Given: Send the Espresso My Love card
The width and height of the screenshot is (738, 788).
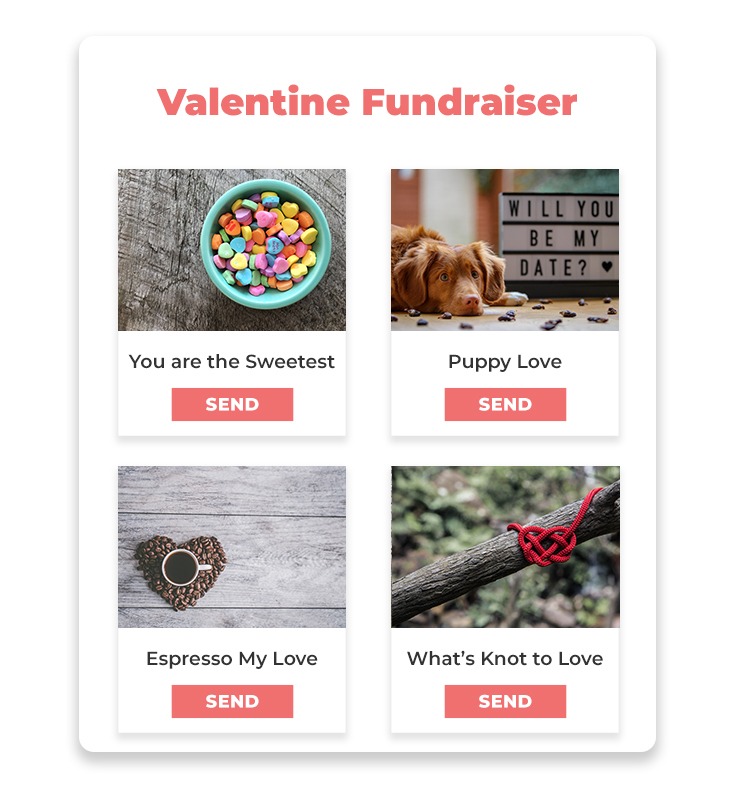Looking at the screenshot, I should click(x=232, y=701).
